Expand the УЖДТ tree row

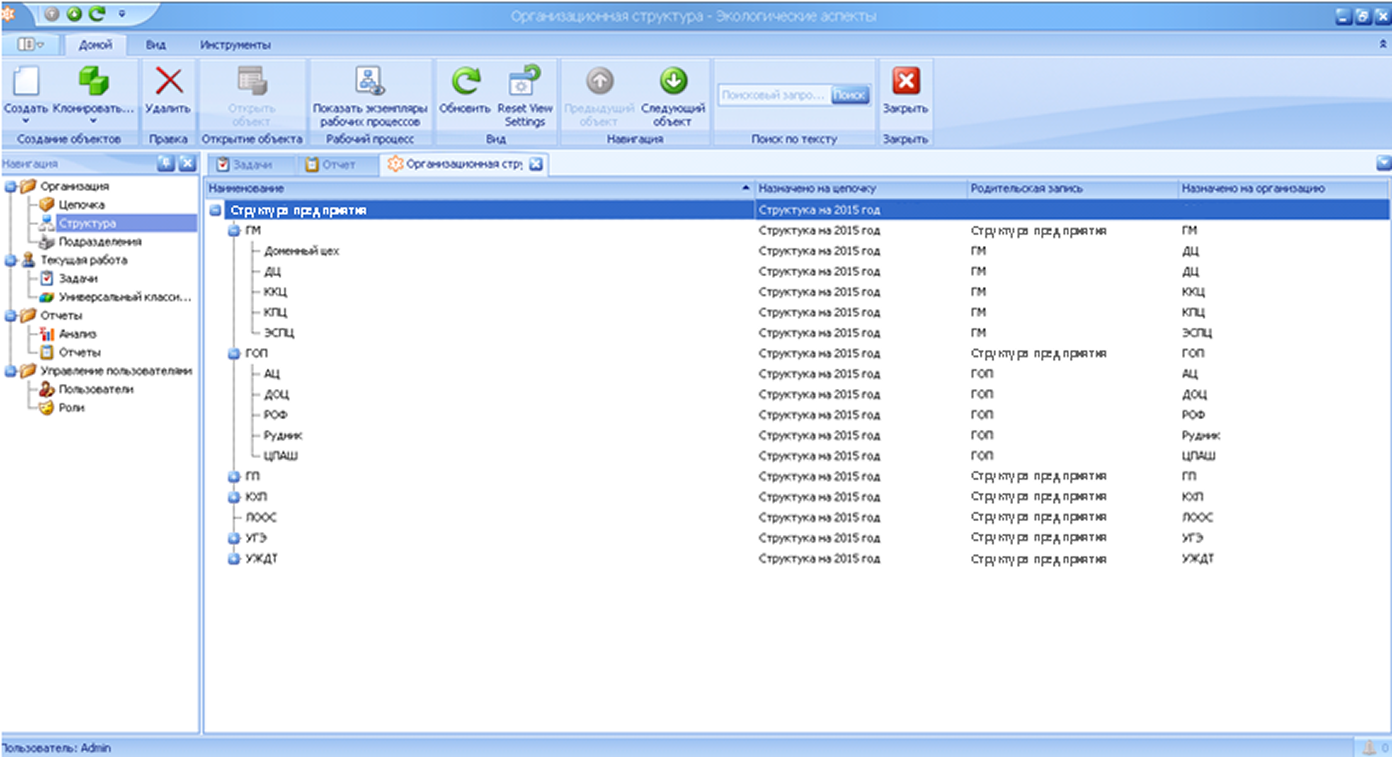pos(234,558)
